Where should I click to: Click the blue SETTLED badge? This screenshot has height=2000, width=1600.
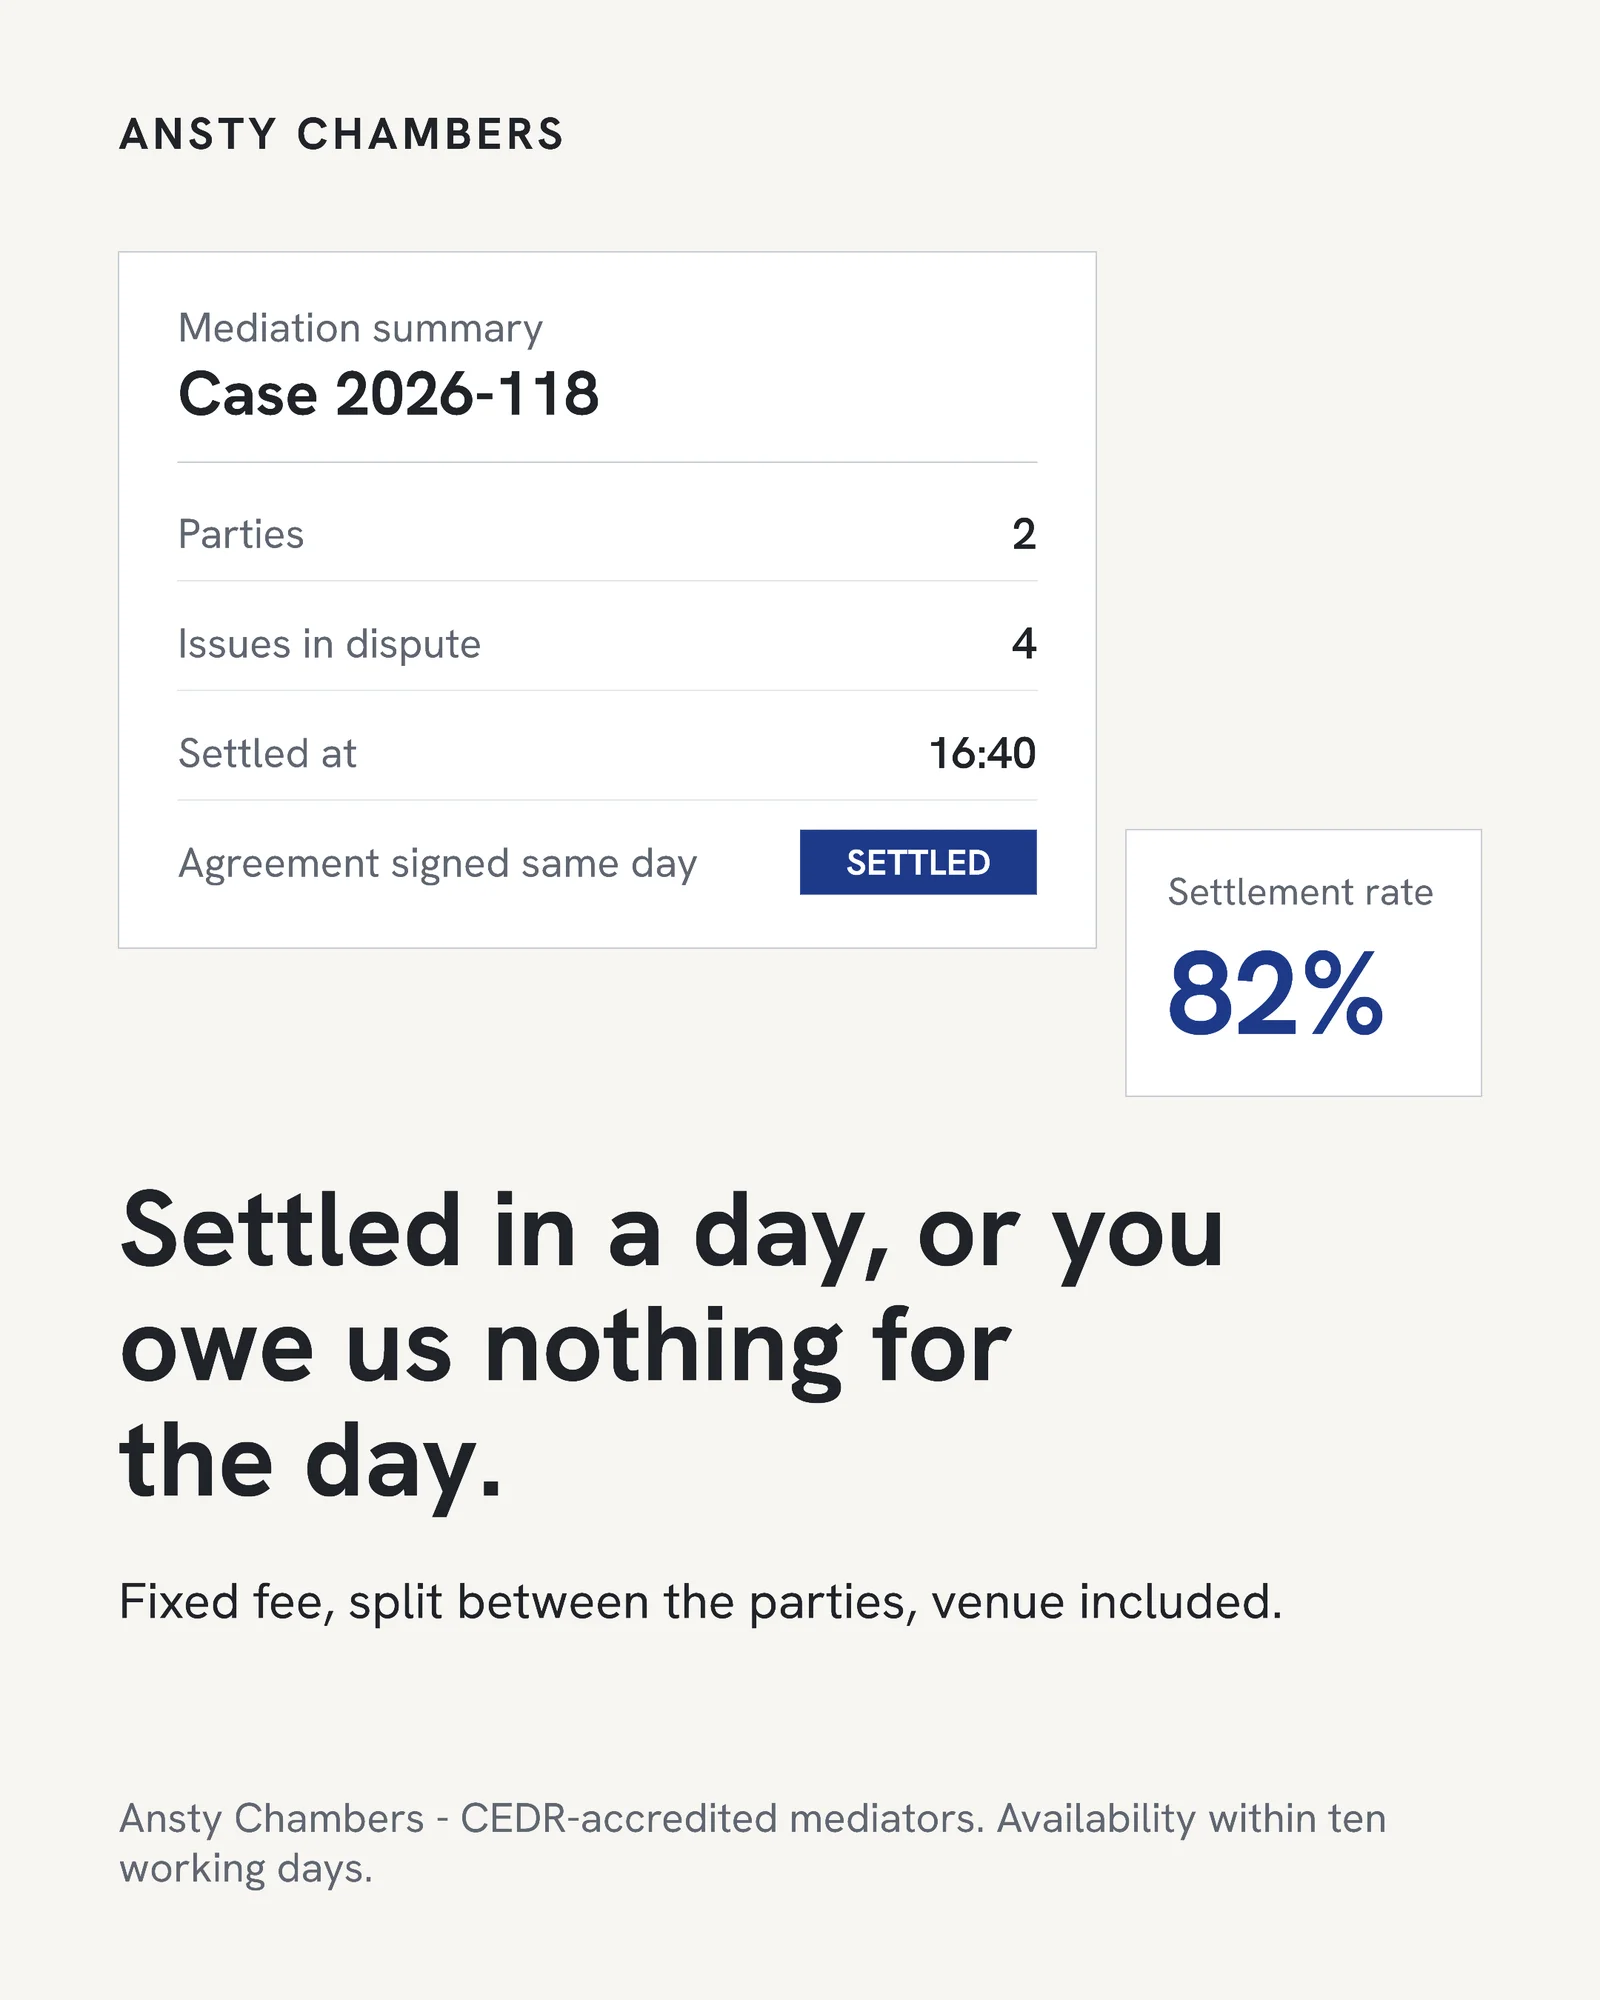tap(918, 862)
